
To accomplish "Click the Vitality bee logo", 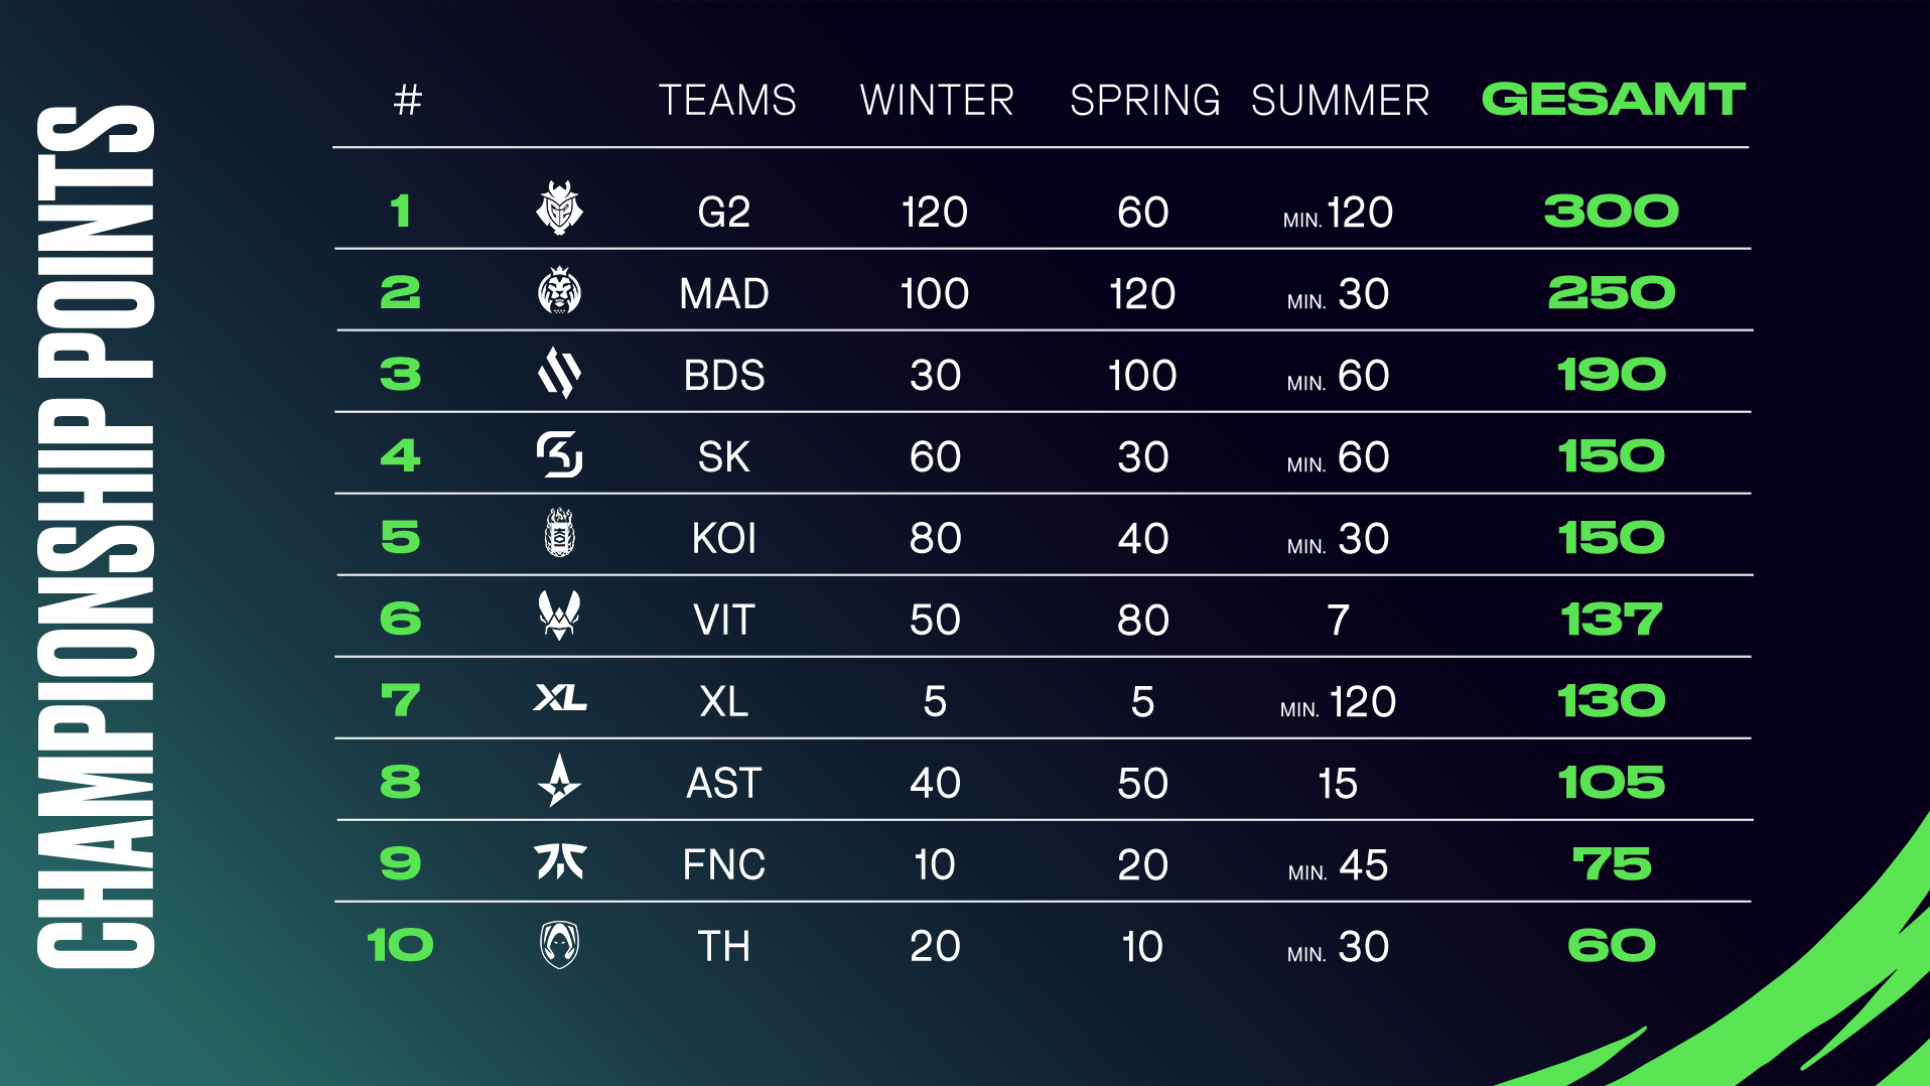I will tap(559, 615).
